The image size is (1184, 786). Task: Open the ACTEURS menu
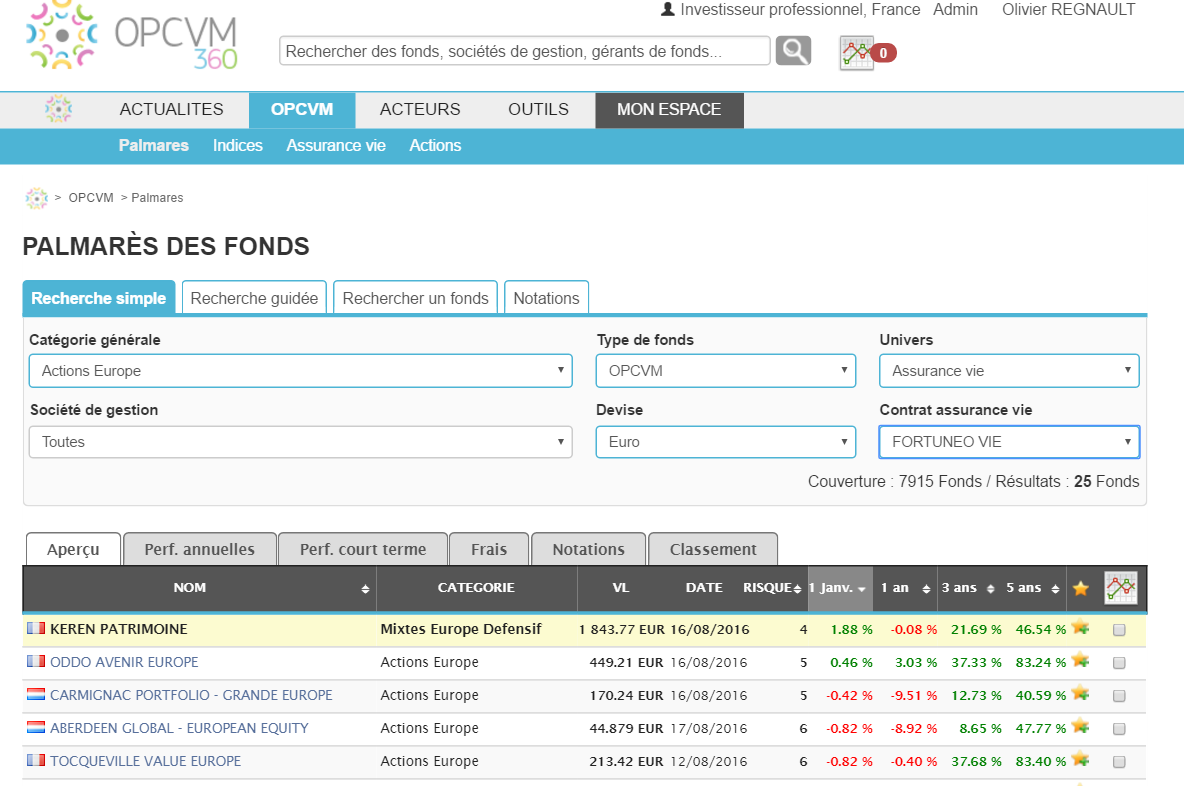[x=420, y=109]
